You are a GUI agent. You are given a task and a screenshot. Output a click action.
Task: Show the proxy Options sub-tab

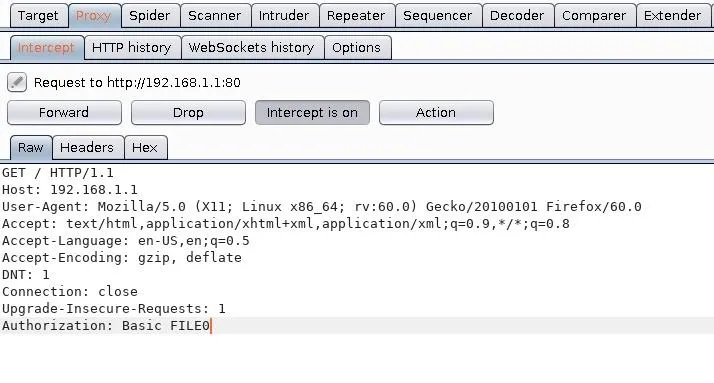[x=357, y=48]
